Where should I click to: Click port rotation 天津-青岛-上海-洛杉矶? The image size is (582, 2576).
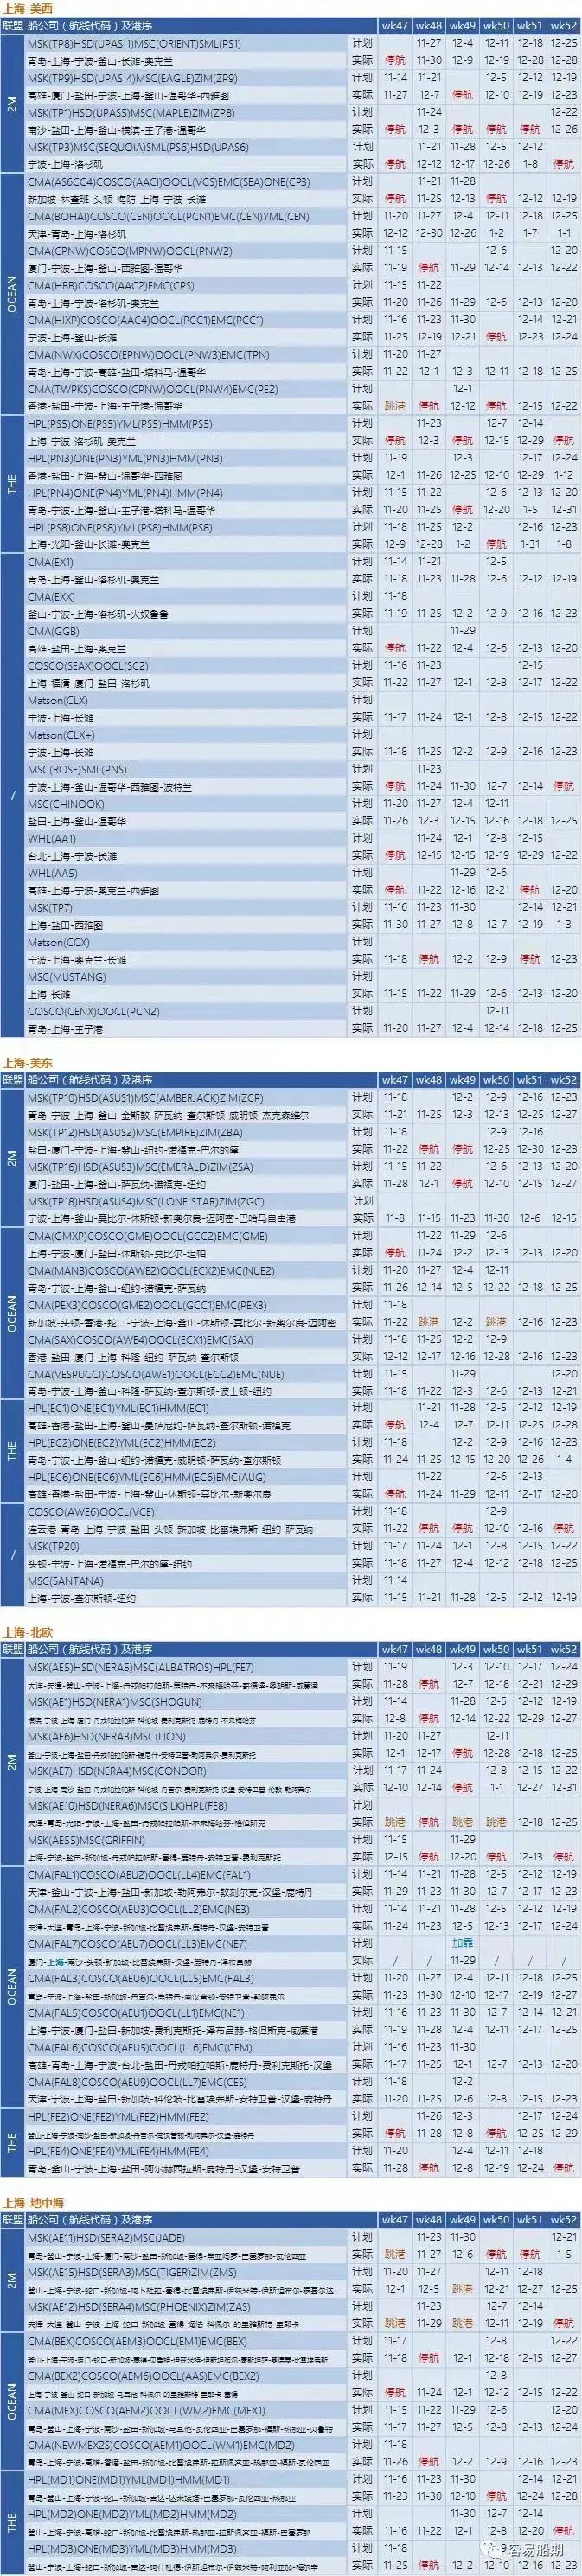pyautogui.click(x=77, y=233)
